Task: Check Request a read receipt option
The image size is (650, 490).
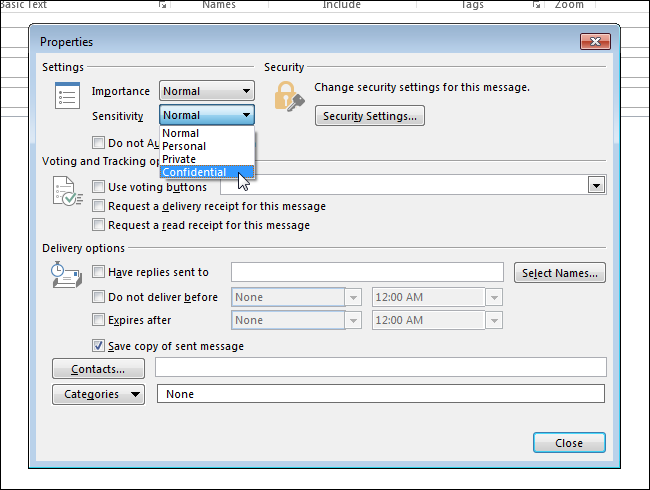Action: click(98, 225)
